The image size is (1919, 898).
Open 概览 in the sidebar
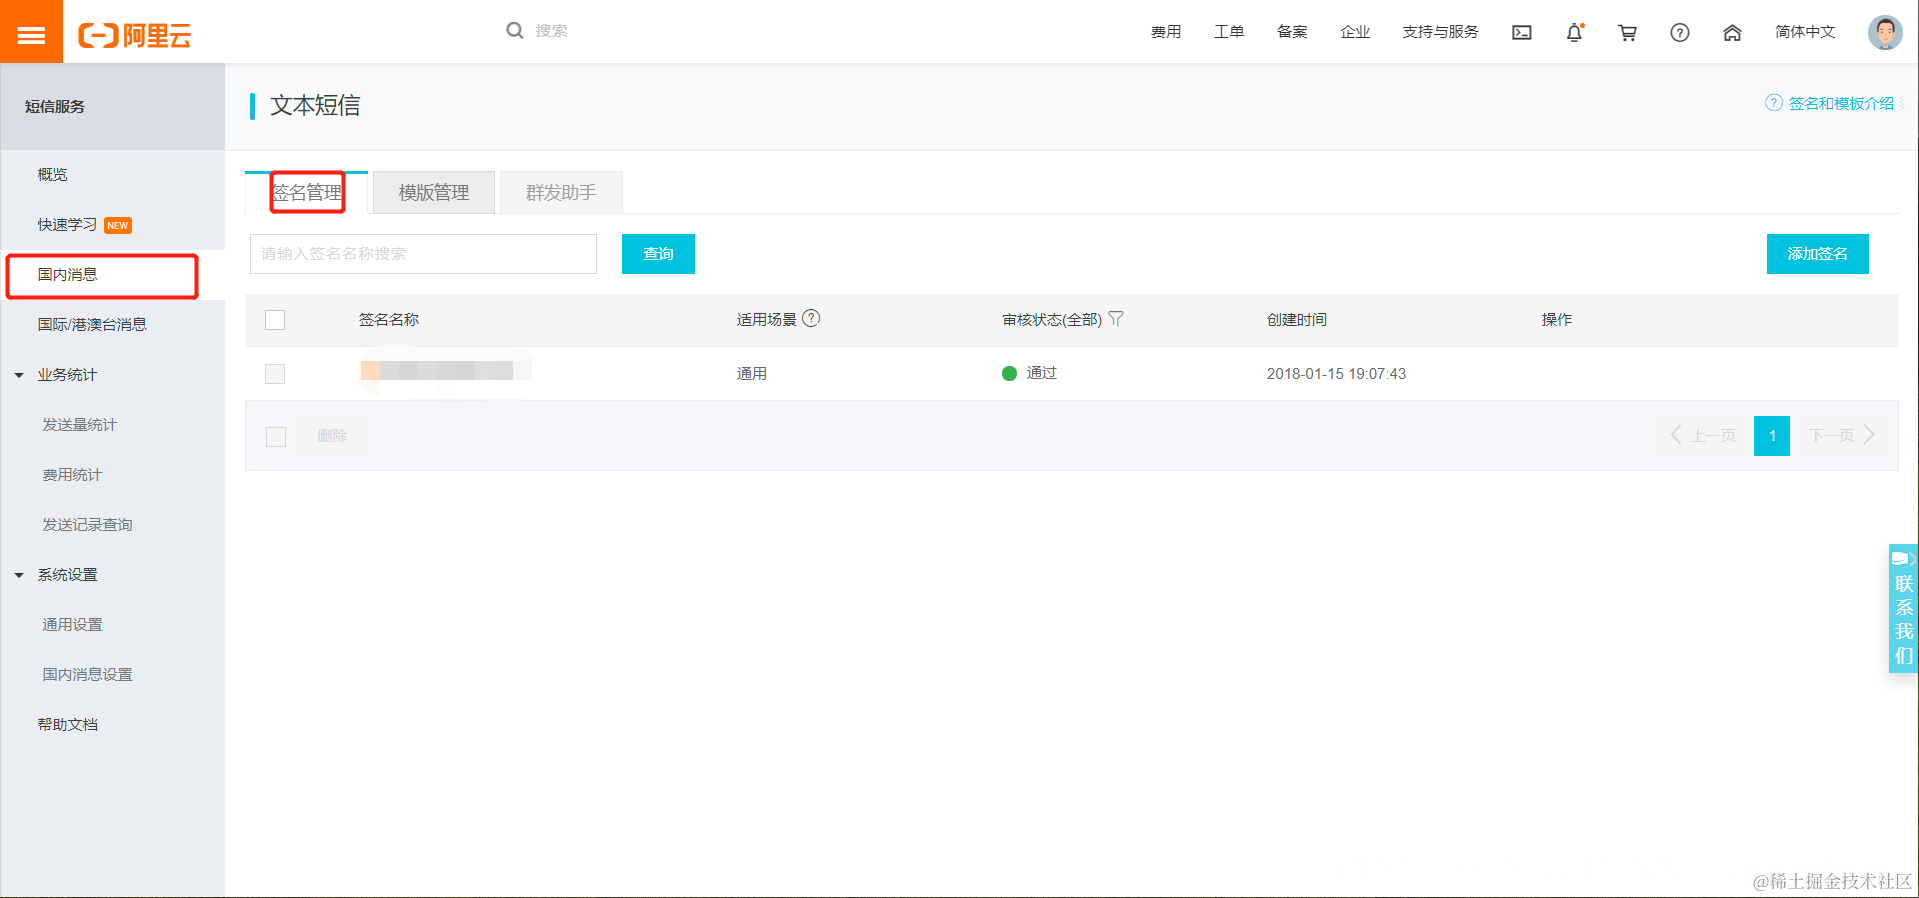[53, 174]
